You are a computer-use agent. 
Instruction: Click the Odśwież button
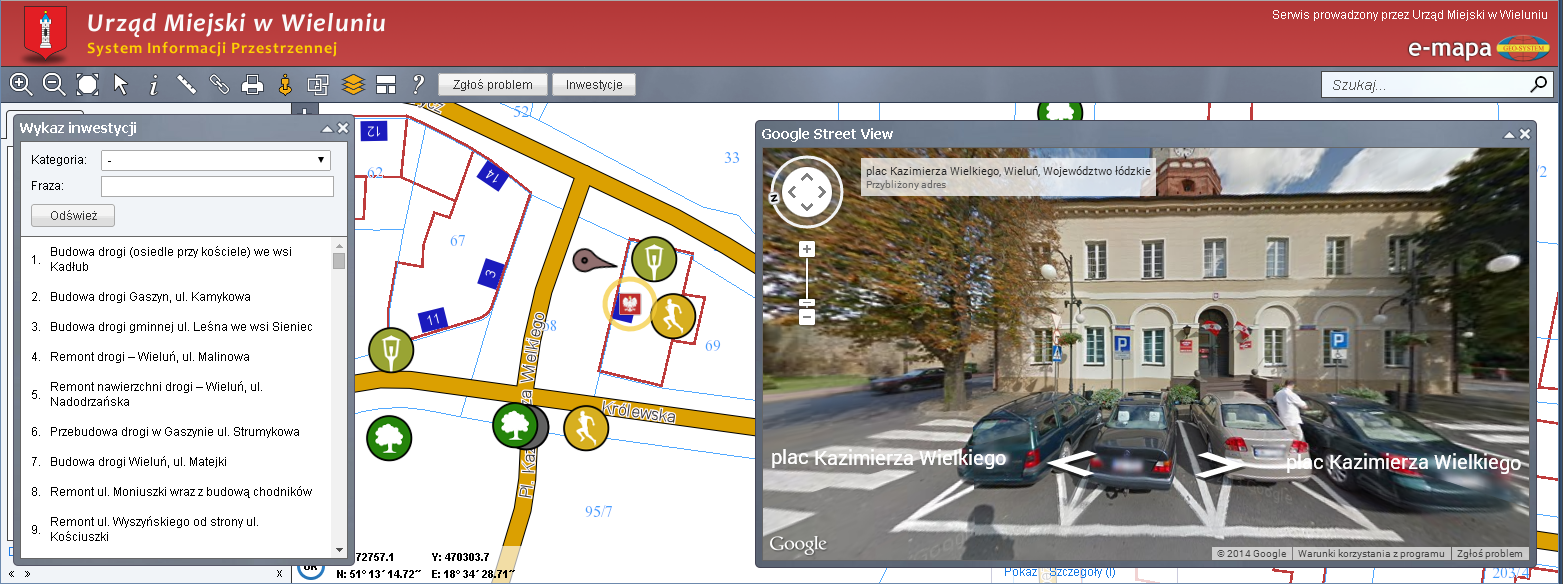click(73, 215)
